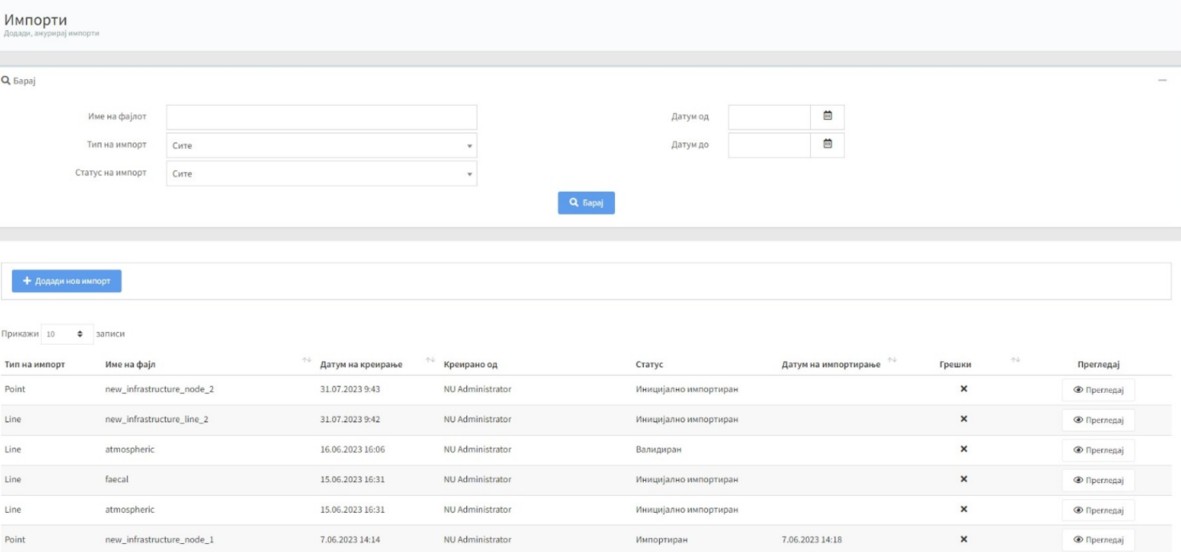Click errors X icon in Валидиран row

click(963, 449)
